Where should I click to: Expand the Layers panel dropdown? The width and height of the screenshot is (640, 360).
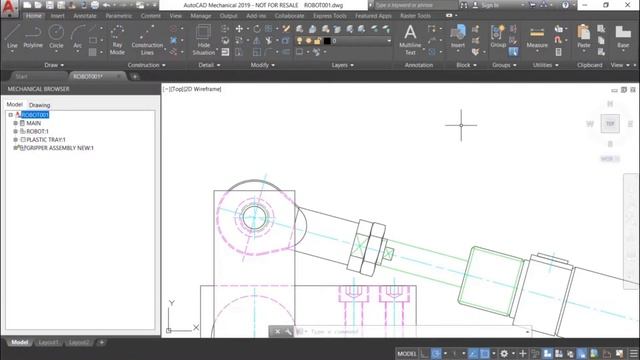342,65
